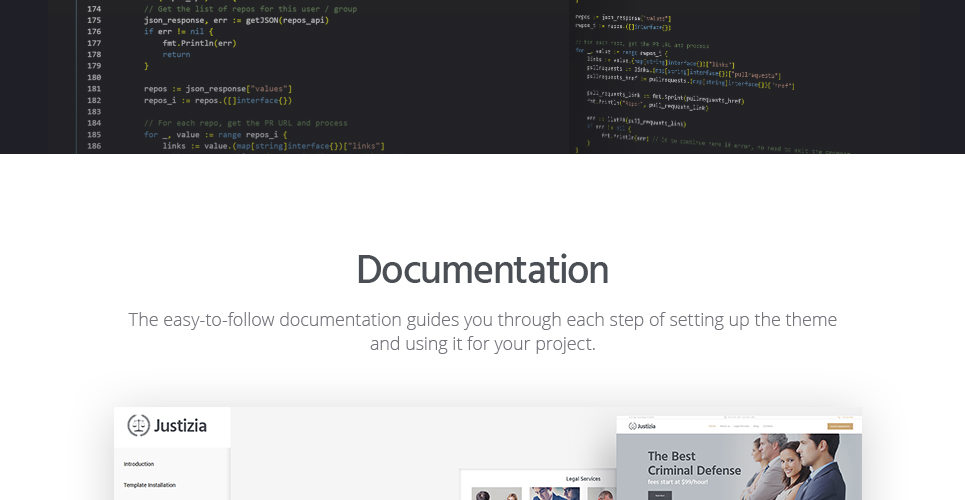Image resolution: width=965 pixels, height=500 pixels.
Task: Click 'fees start at $99/hour!' text
Action: pyautogui.click(x=678, y=482)
